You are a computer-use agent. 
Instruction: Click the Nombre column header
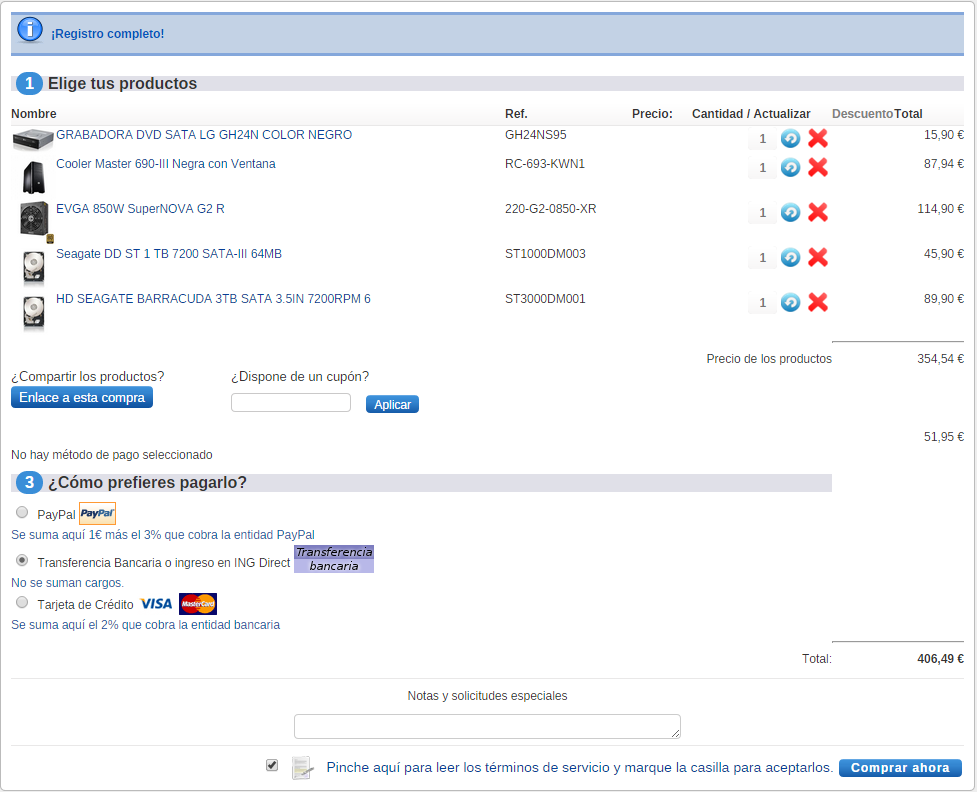[34, 114]
